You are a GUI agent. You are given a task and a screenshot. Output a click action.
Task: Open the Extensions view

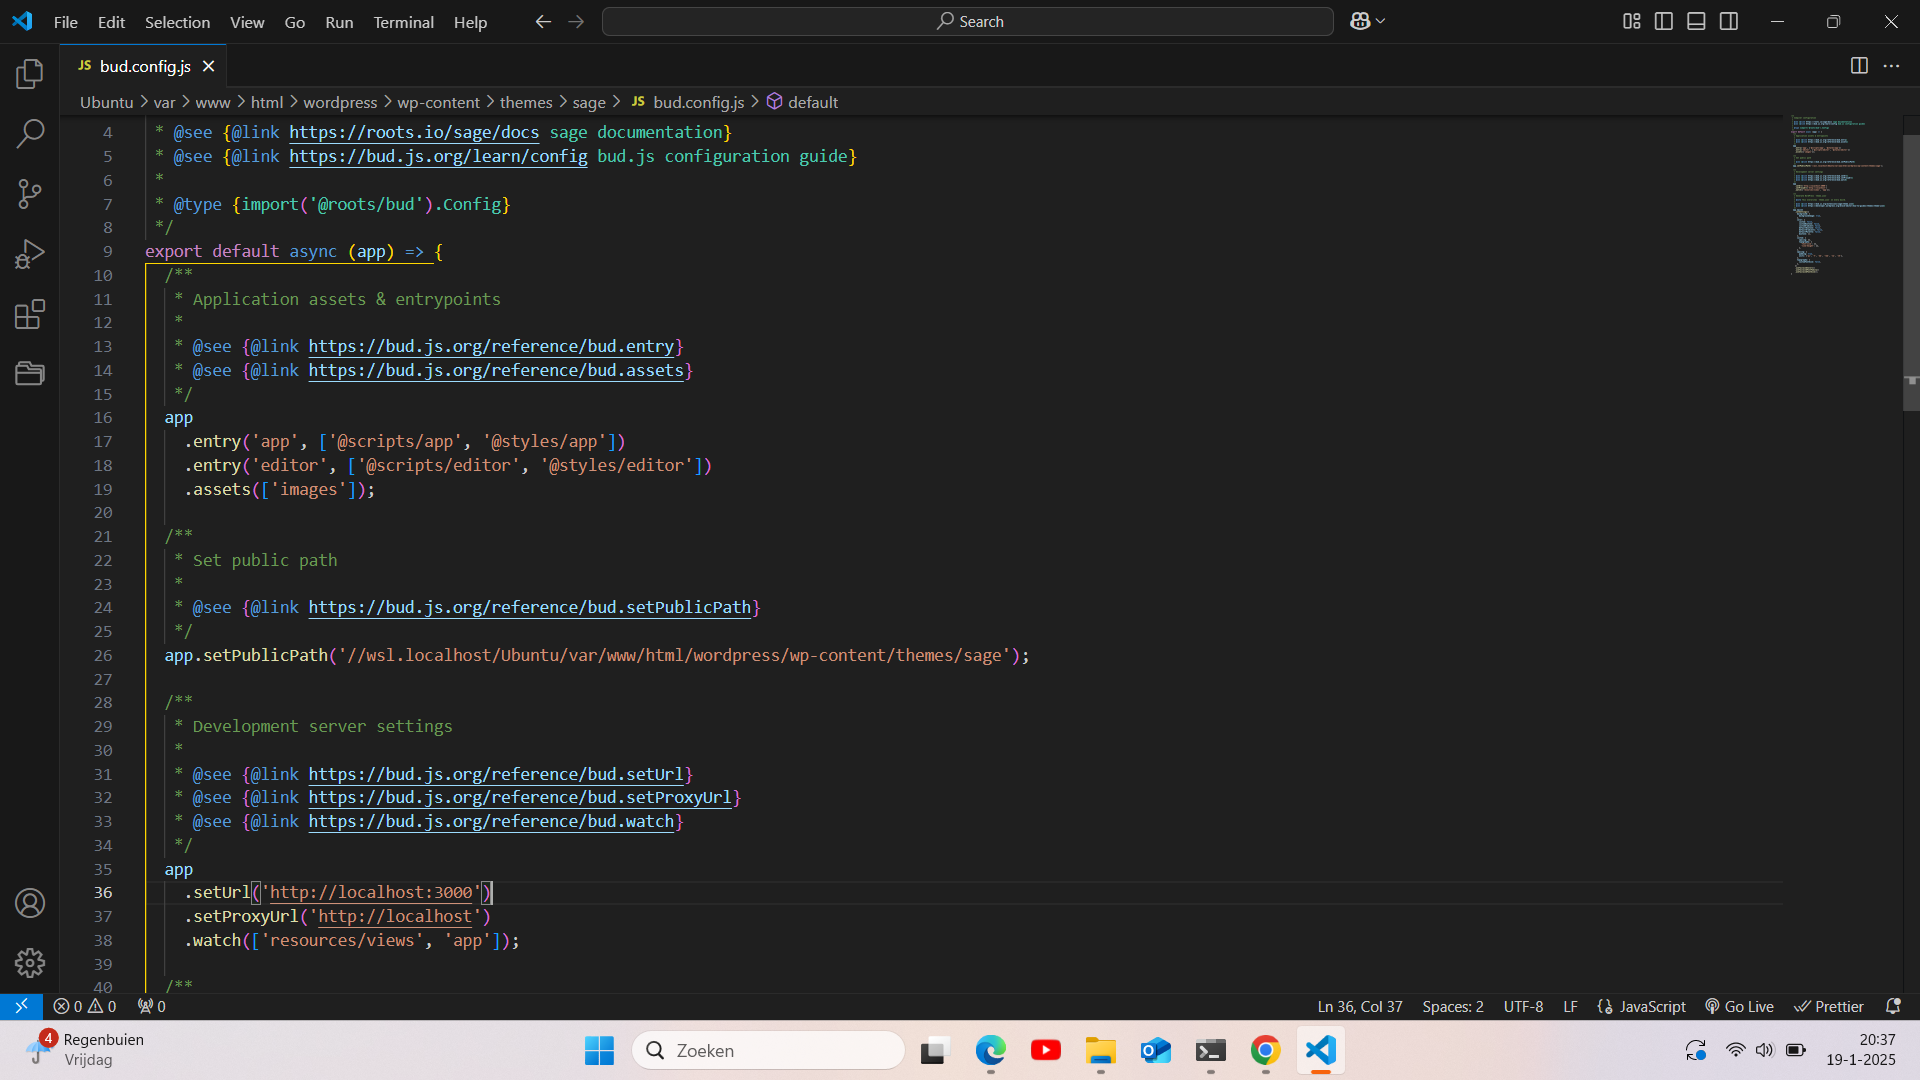30,314
